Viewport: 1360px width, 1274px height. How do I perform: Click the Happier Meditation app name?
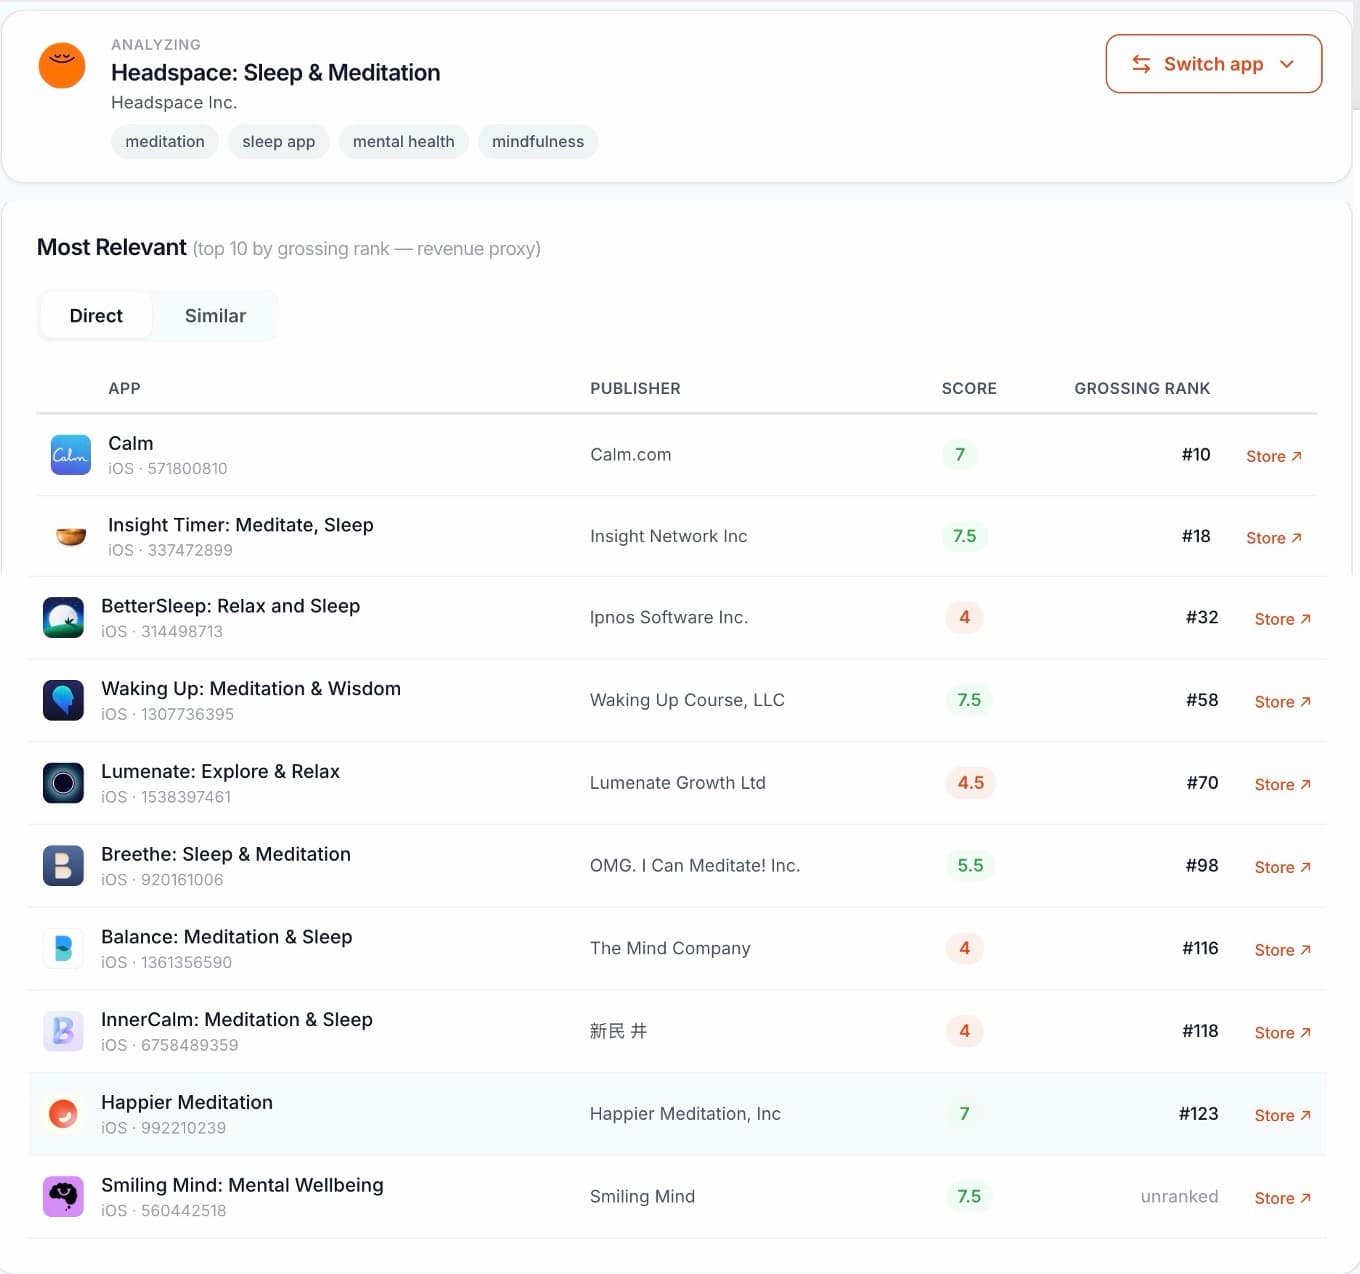tap(187, 1102)
